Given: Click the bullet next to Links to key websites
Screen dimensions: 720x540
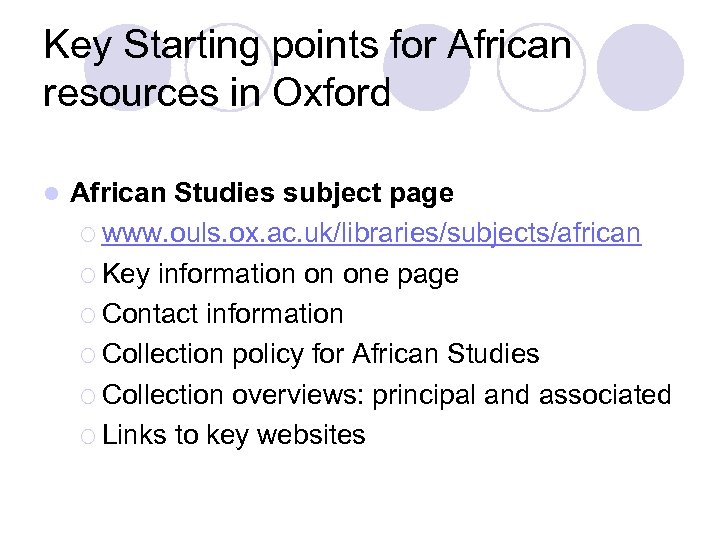Looking at the screenshot, I should pyautogui.click(x=89, y=436).
